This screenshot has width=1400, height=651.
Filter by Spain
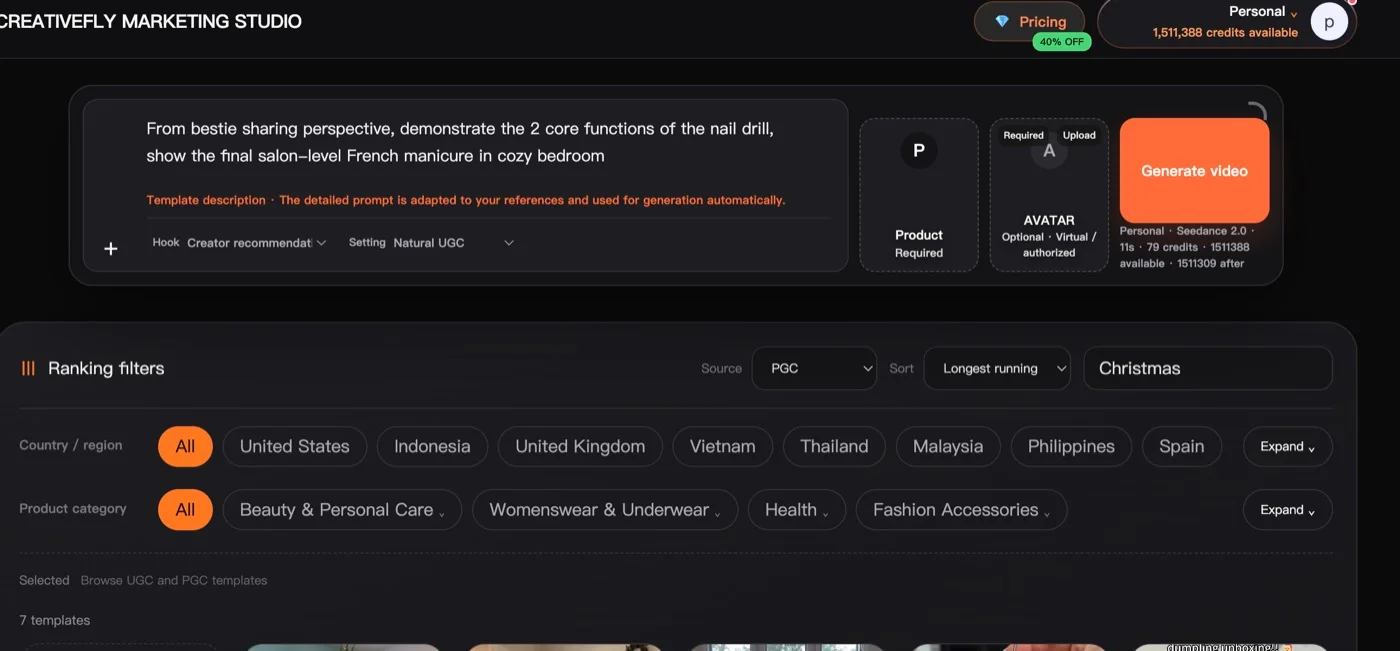pyautogui.click(x=1181, y=446)
